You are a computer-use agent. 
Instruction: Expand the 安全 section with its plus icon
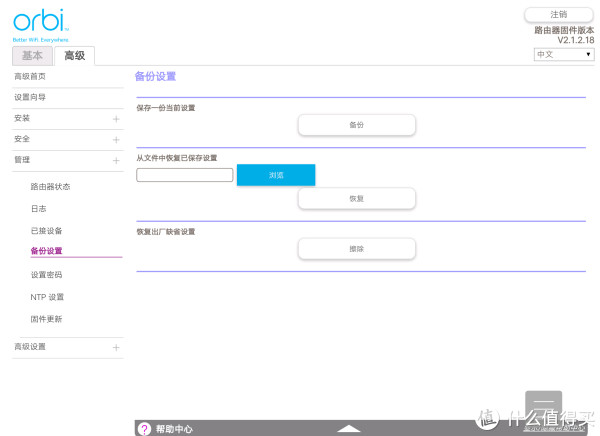pos(116,139)
